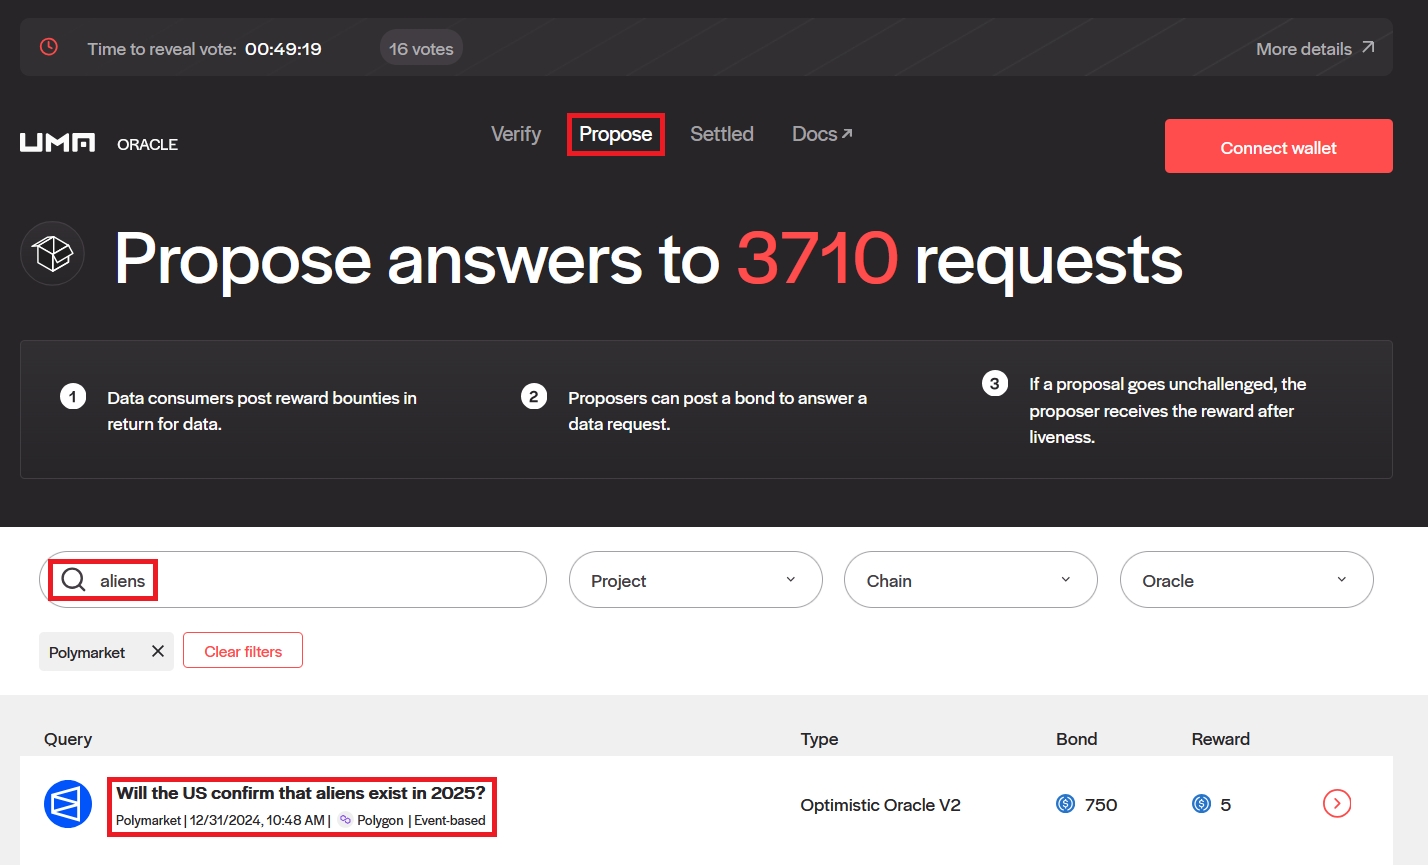
Task: Open the Settled tab
Action: point(721,134)
